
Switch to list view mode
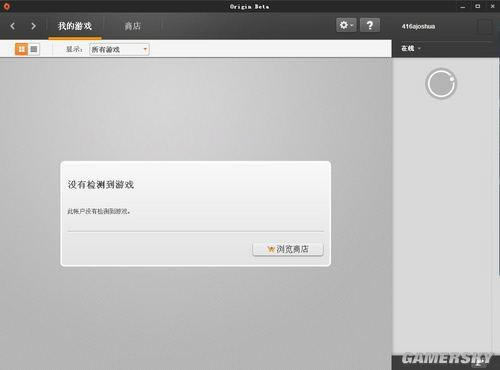tap(34, 49)
